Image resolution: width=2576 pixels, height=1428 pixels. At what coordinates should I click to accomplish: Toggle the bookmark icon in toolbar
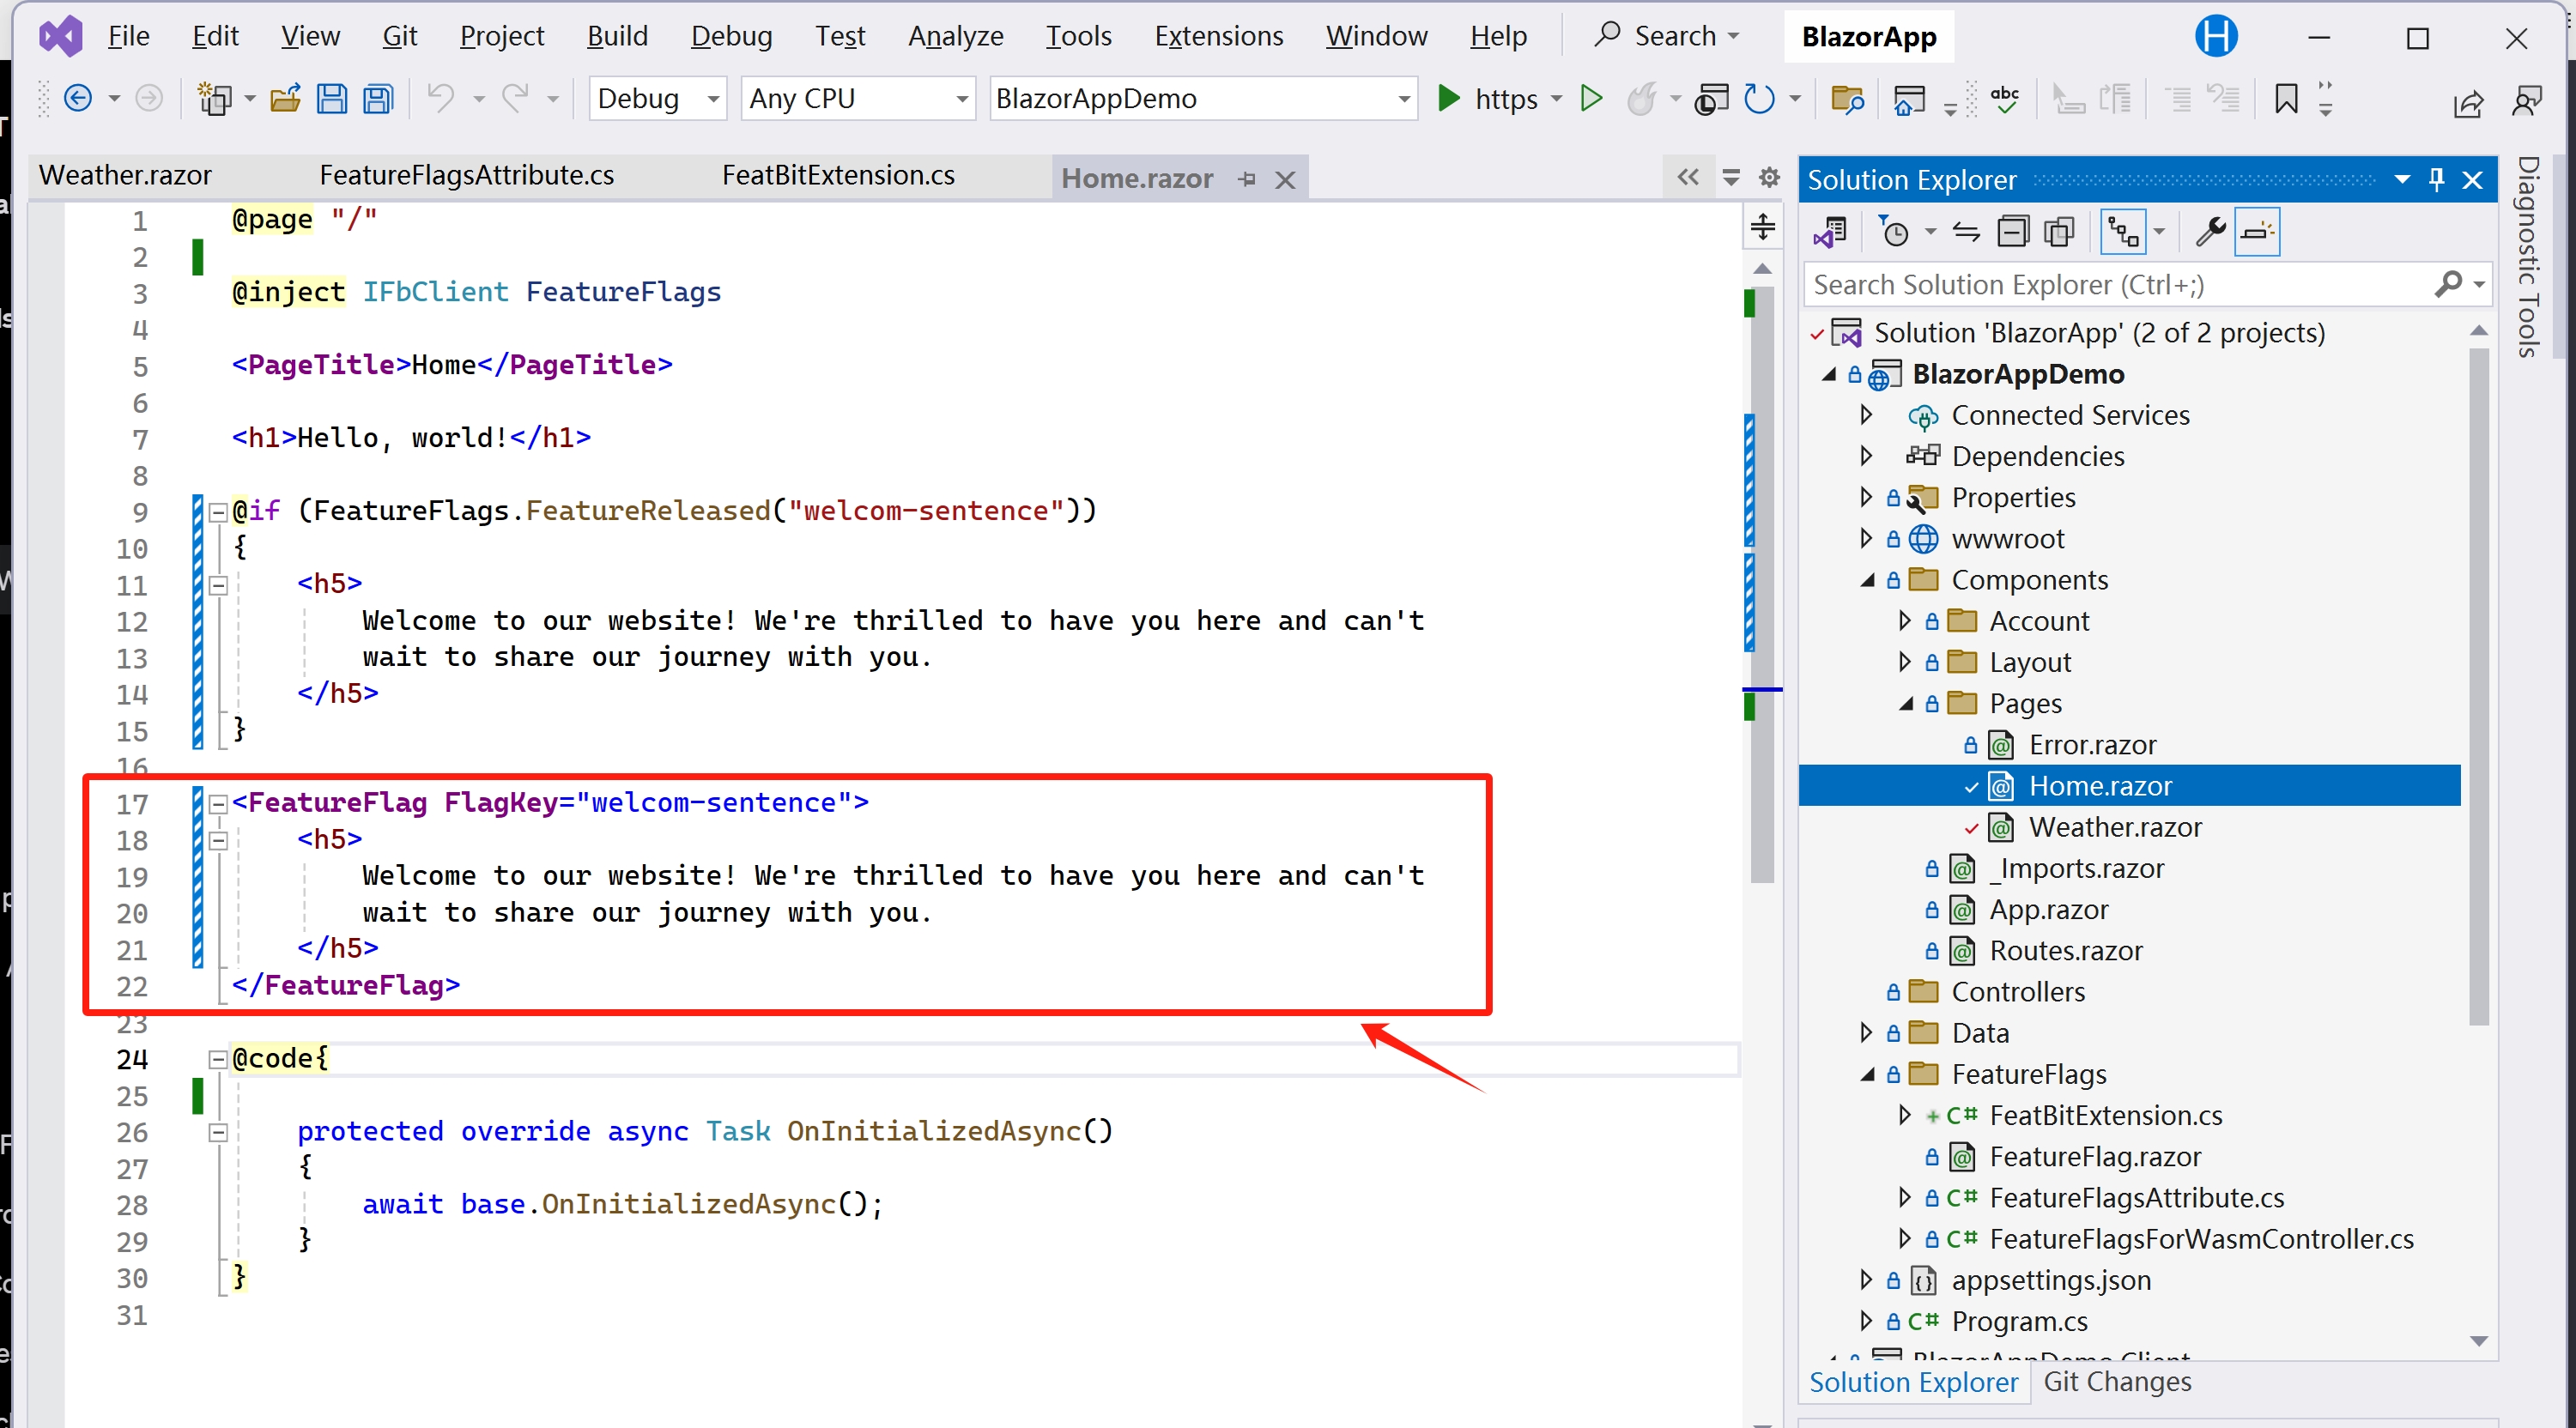[2286, 98]
